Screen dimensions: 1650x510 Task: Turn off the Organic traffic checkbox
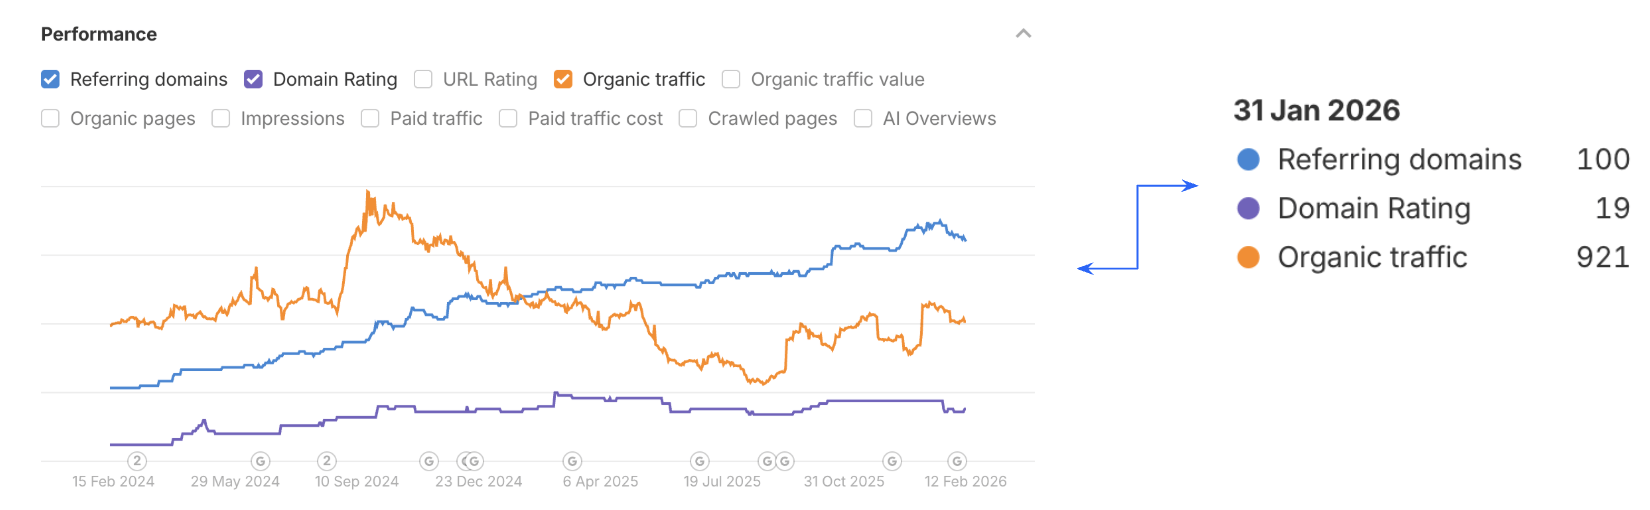click(x=564, y=79)
